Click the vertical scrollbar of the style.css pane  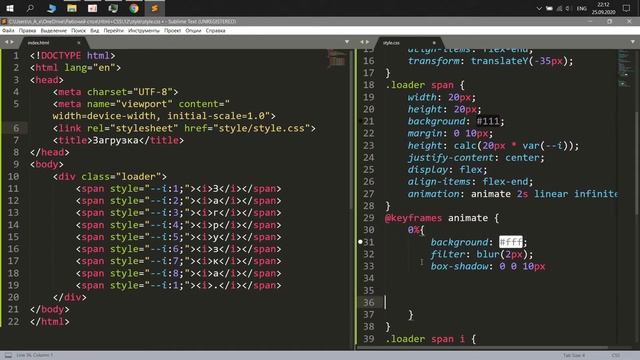(x=637, y=163)
